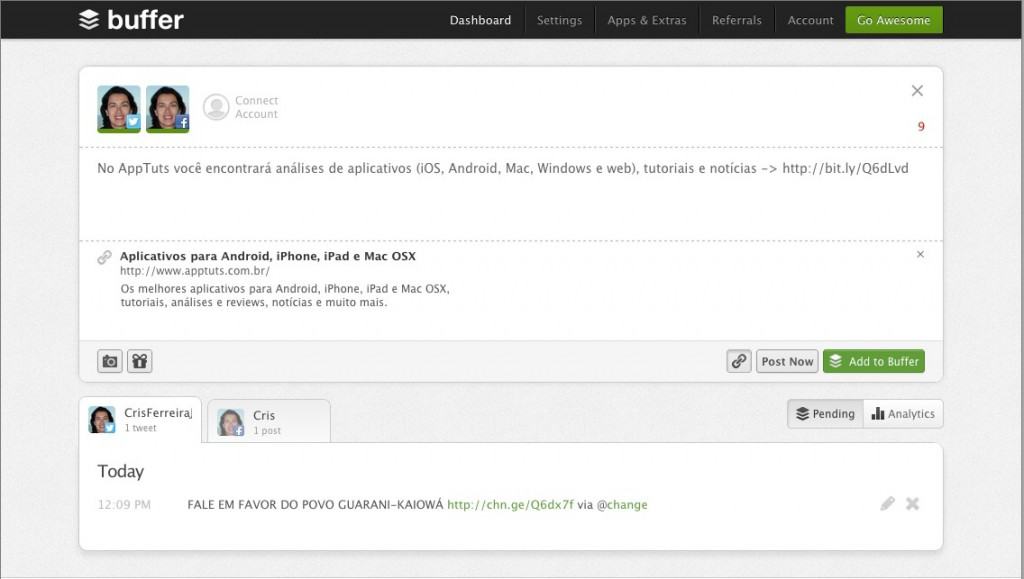Click Add to Buffer button
Image resolution: width=1024 pixels, height=579 pixels.
874,361
